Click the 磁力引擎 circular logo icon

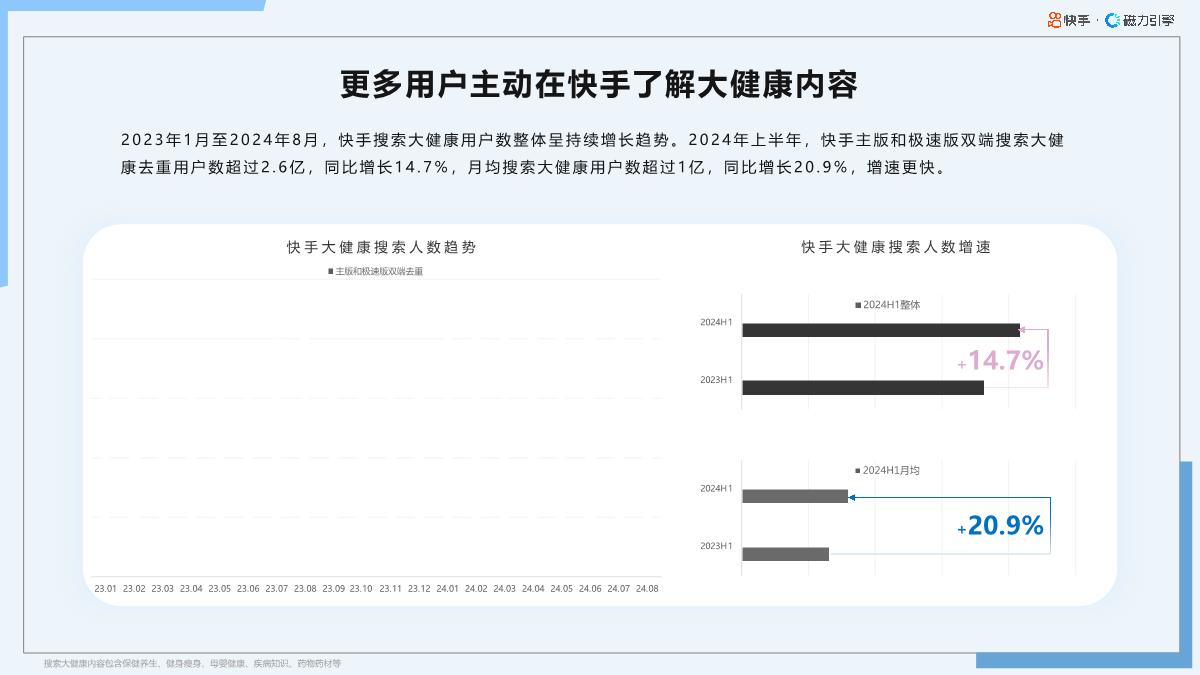click(x=1112, y=18)
